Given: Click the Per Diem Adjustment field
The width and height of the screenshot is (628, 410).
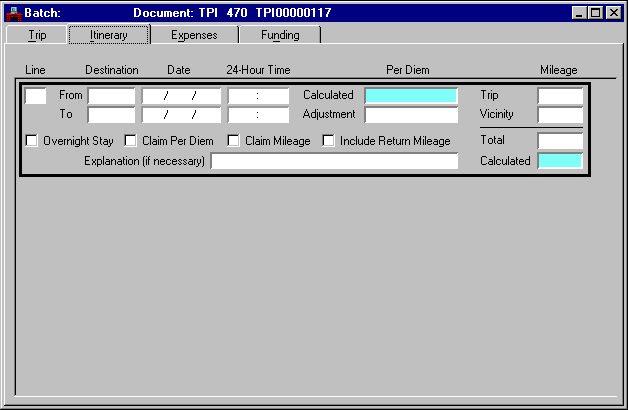Looking at the screenshot, I should [411, 115].
